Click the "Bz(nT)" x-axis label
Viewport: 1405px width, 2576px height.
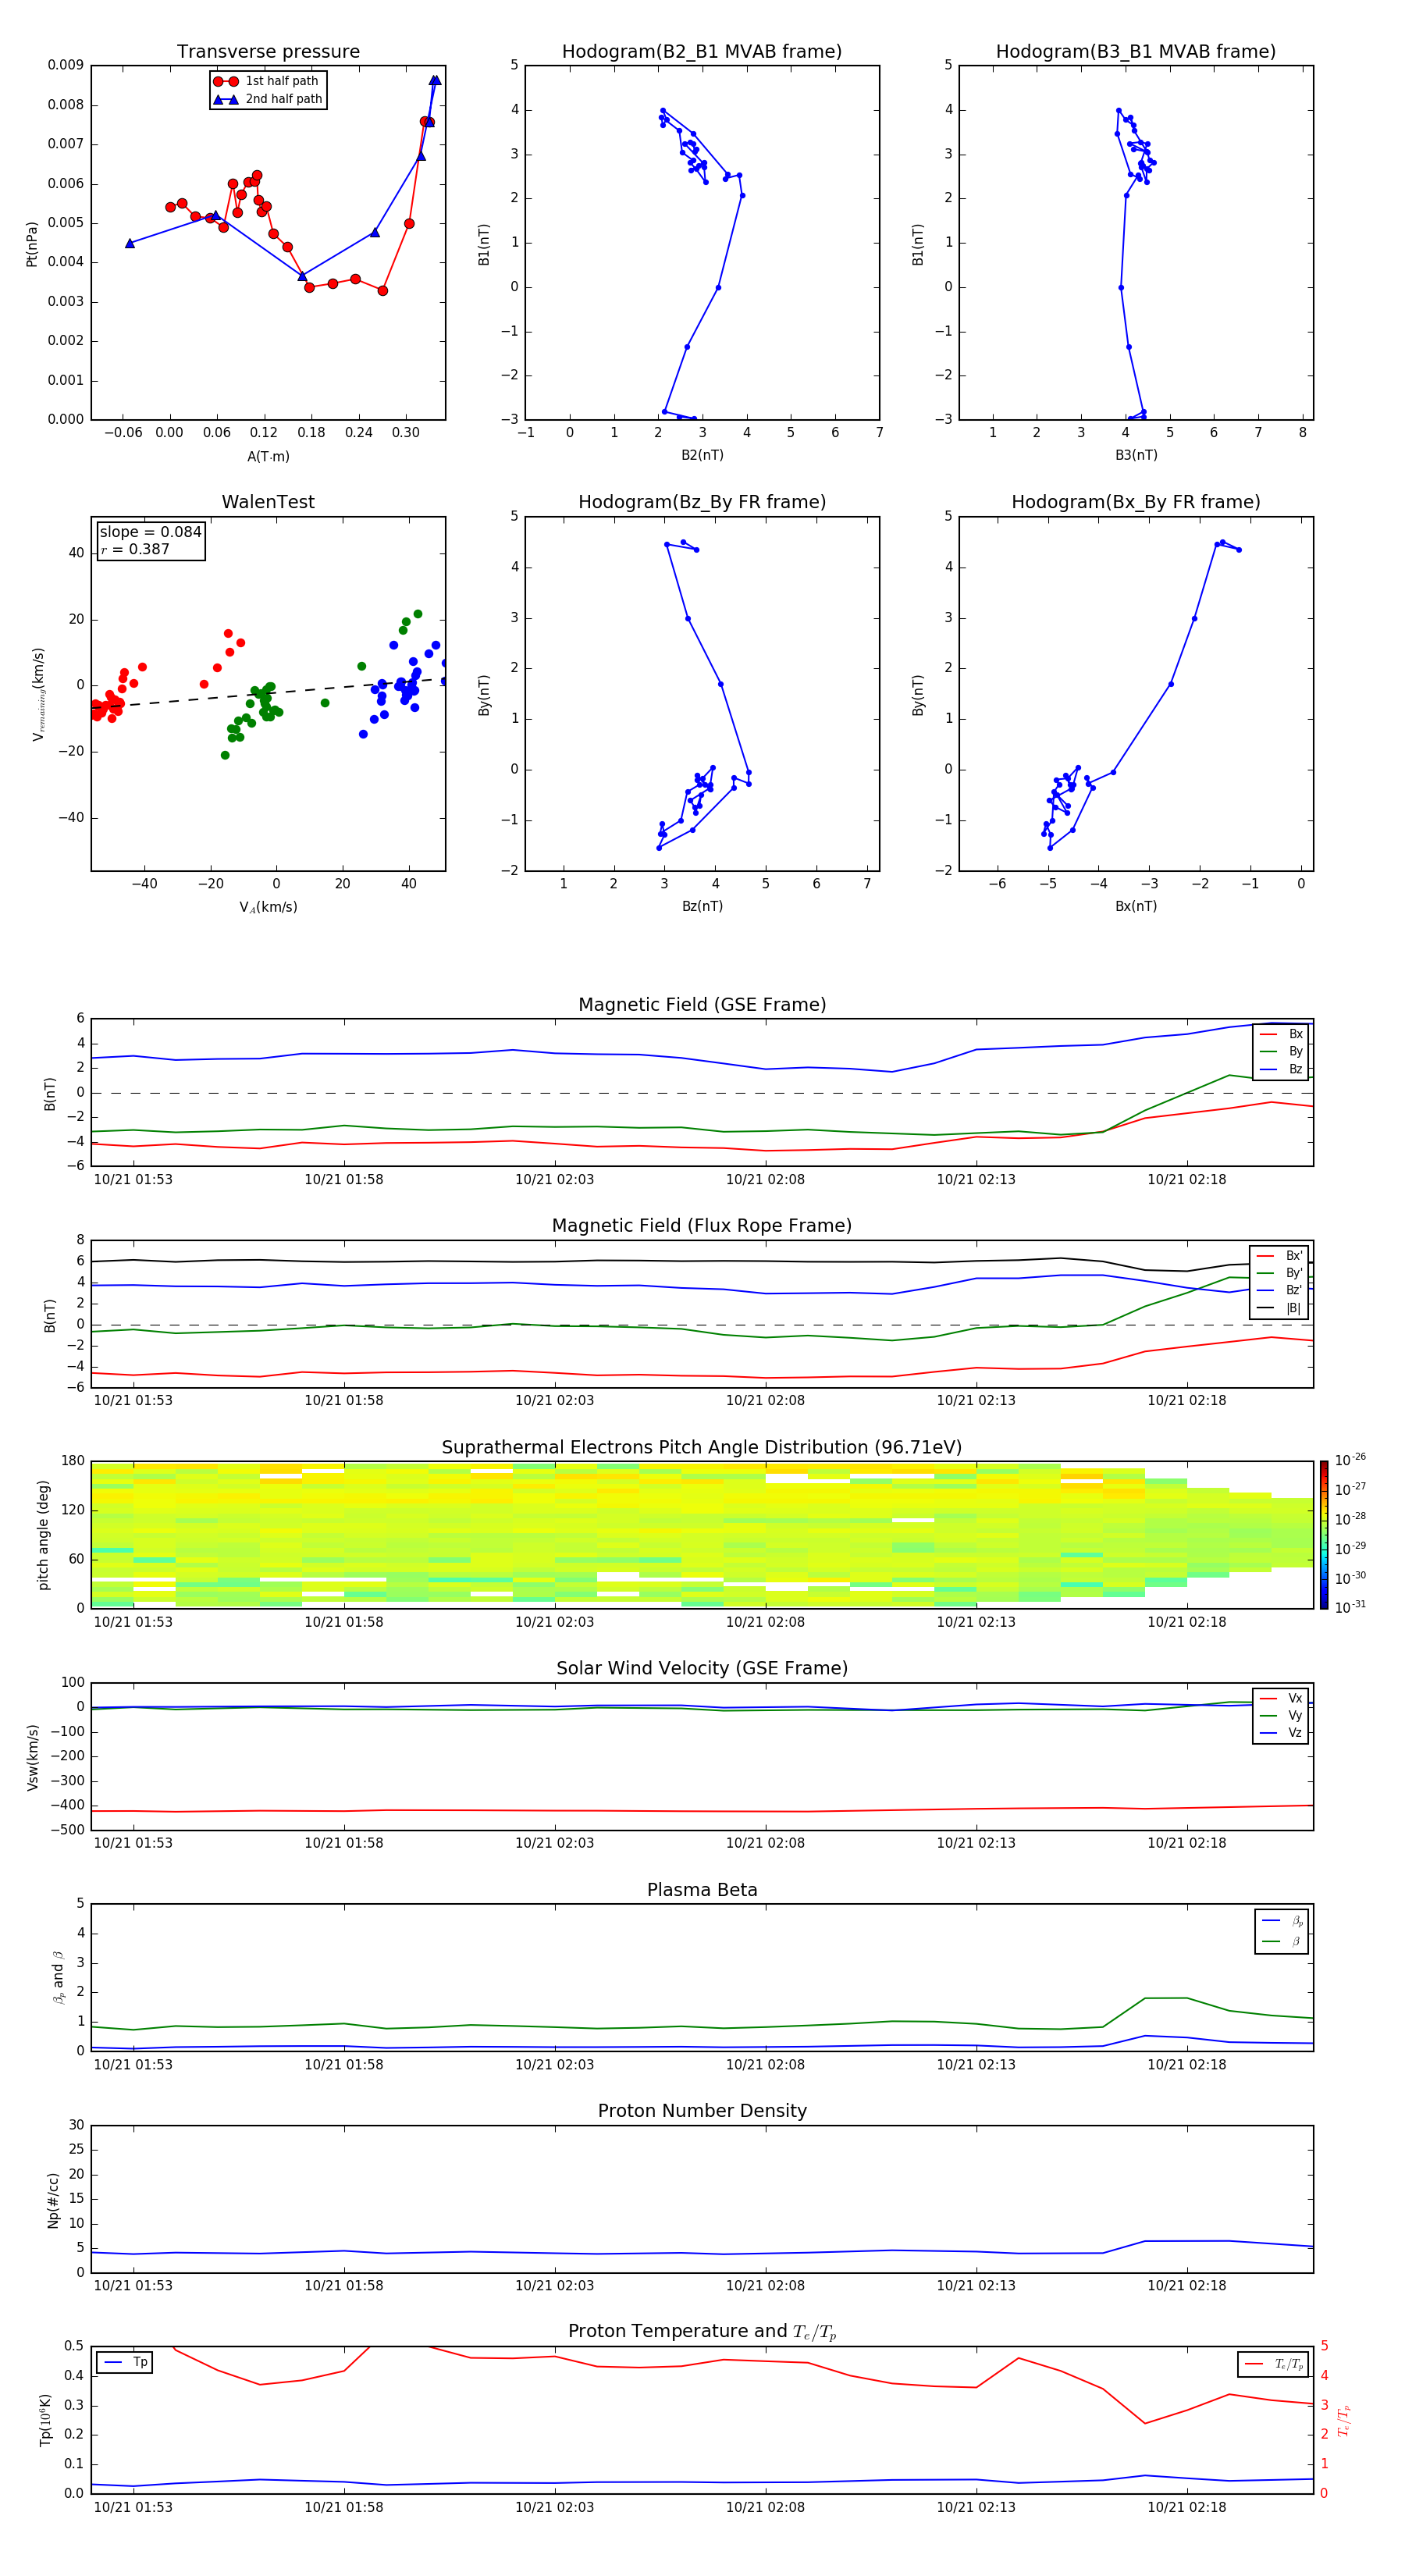[x=702, y=906]
